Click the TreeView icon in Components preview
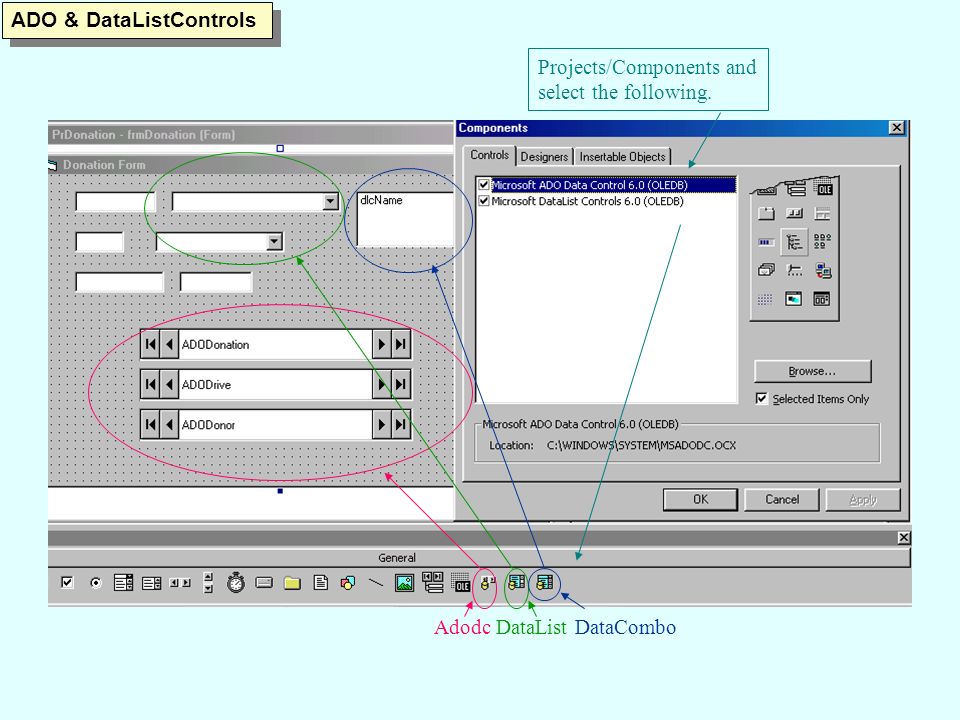 794,242
